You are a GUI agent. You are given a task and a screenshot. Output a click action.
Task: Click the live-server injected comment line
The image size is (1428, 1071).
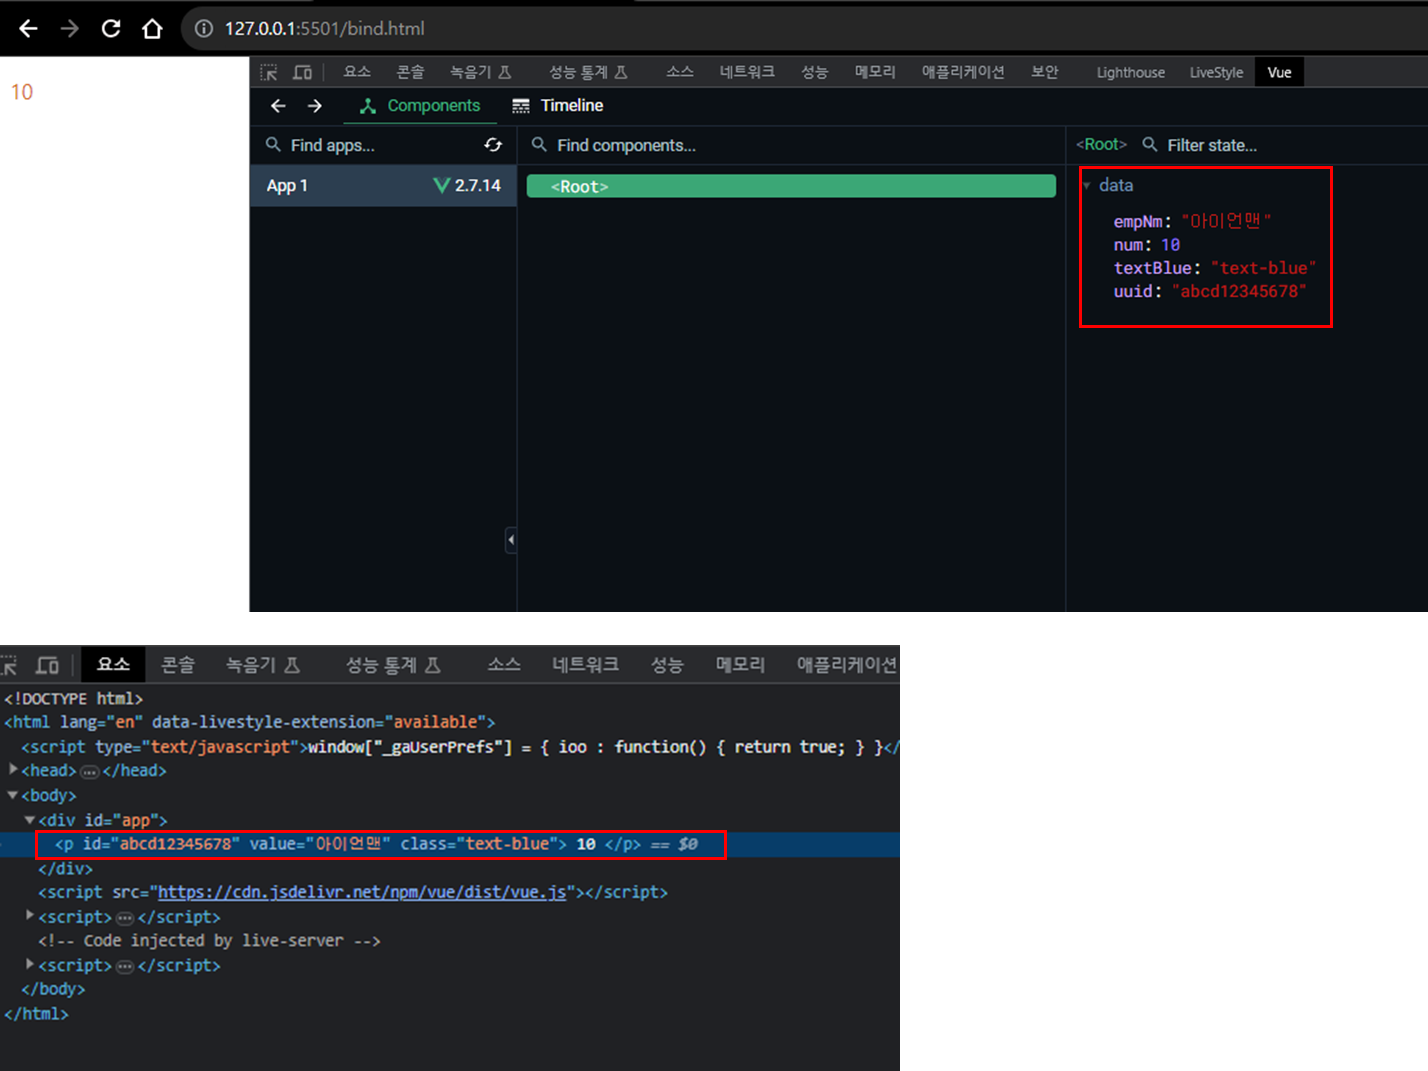coord(209,941)
